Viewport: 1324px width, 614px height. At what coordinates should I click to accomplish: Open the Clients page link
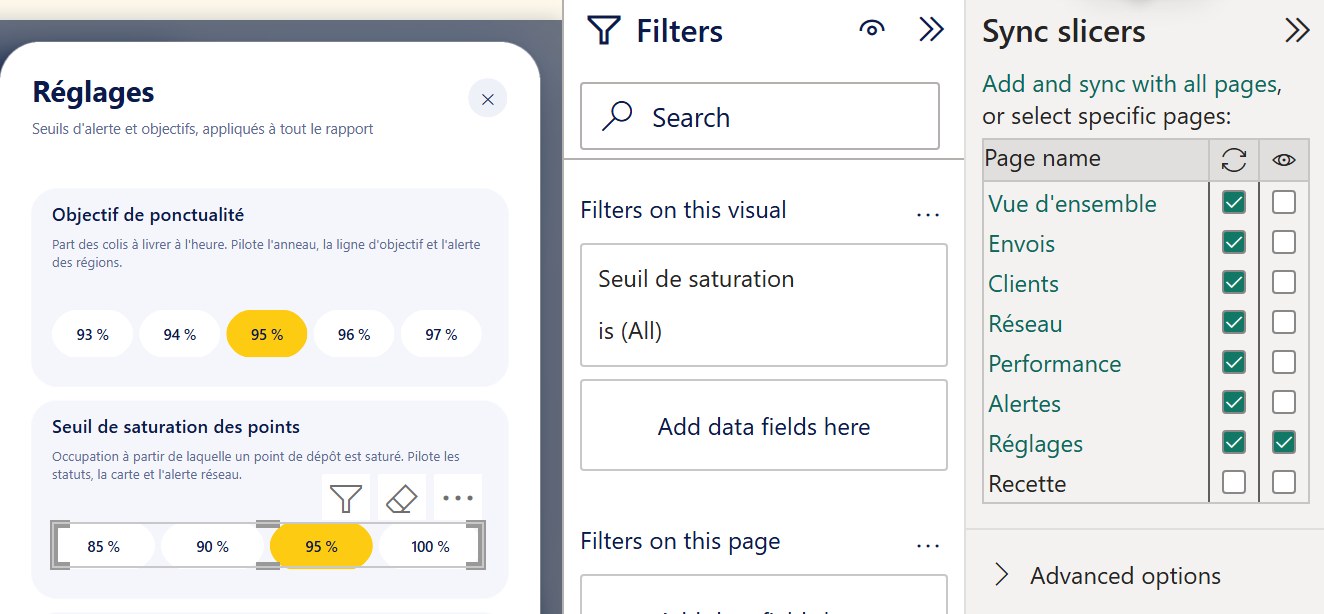click(x=1023, y=284)
